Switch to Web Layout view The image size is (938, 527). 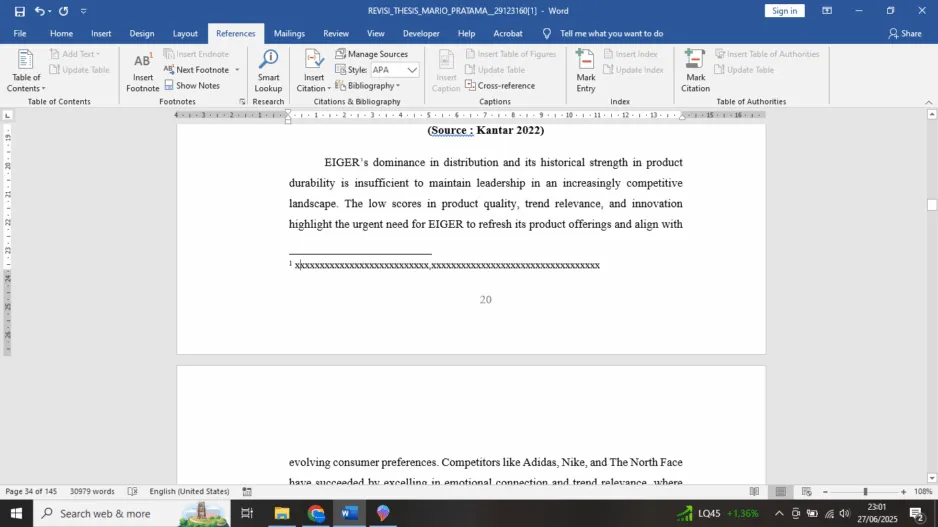click(806, 491)
